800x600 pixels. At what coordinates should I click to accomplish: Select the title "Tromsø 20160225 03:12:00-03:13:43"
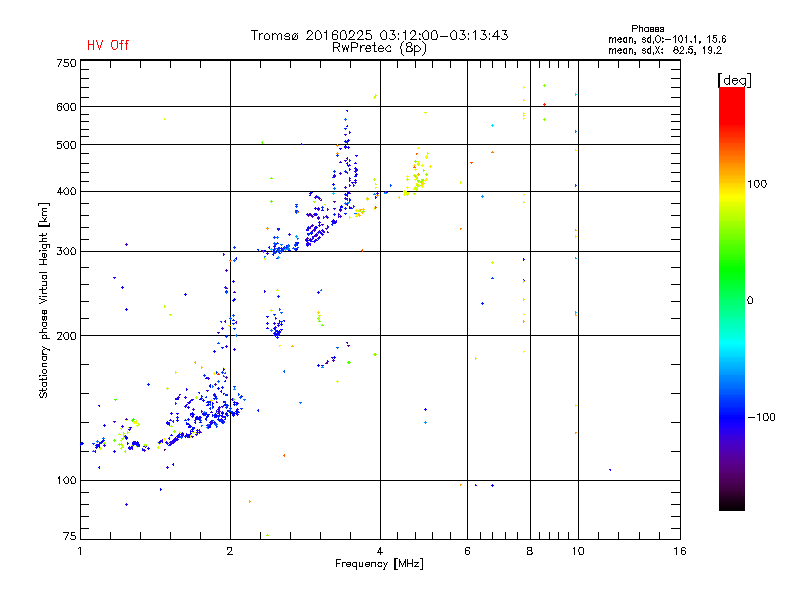tap(379, 35)
